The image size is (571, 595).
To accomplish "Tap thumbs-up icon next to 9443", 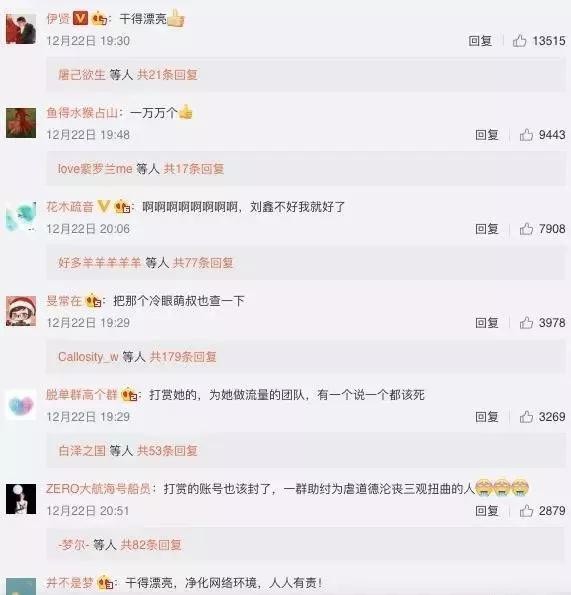I will 526,135.
